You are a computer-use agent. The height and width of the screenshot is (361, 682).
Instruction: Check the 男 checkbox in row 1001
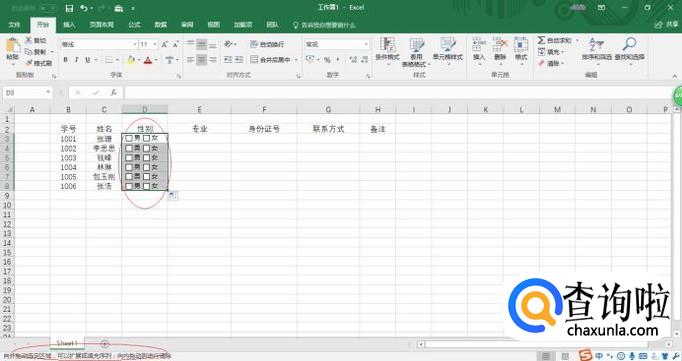129,138
